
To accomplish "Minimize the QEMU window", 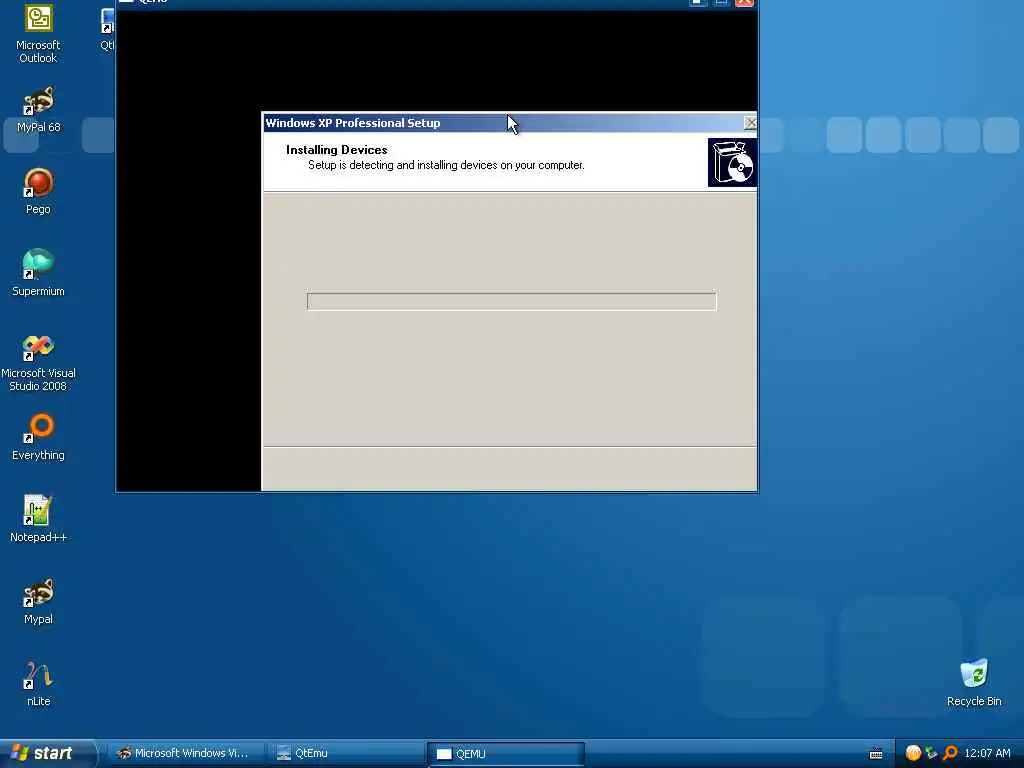I will pos(698,3).
